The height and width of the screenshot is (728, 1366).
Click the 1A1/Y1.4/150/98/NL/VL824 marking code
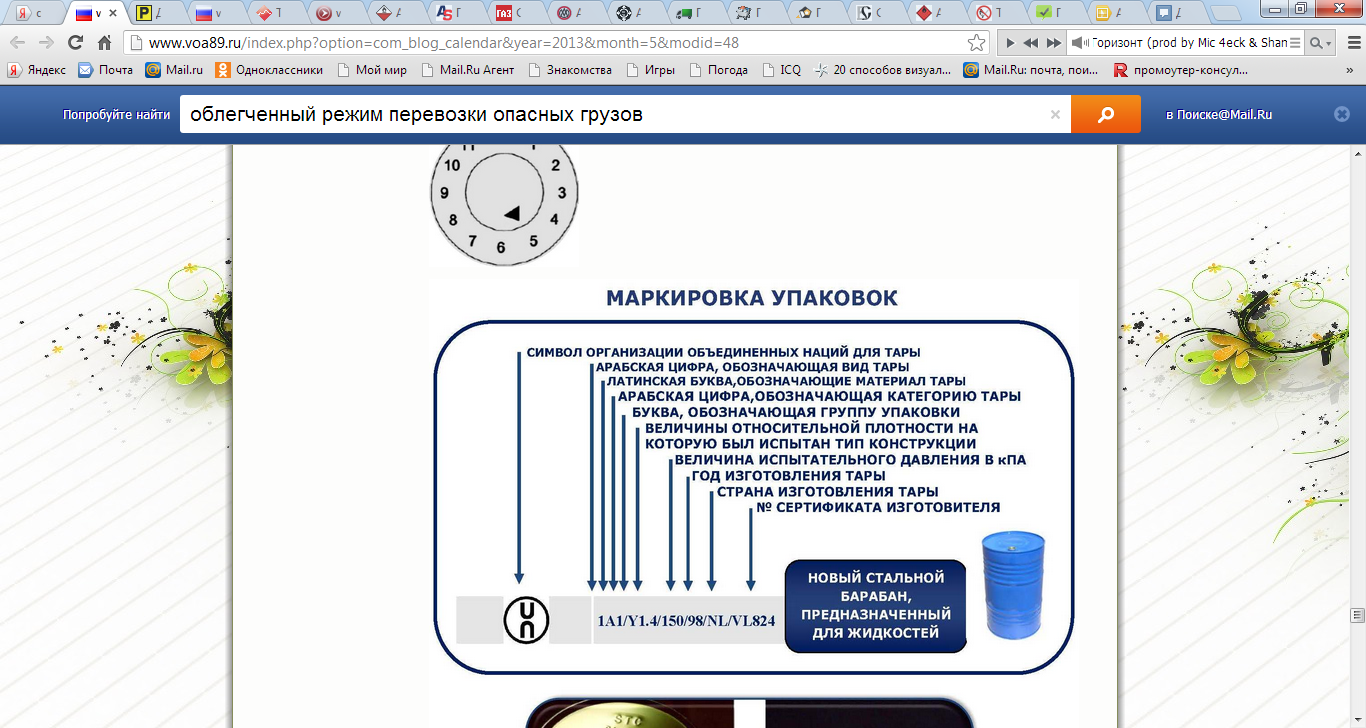click(x=686, y=621)
